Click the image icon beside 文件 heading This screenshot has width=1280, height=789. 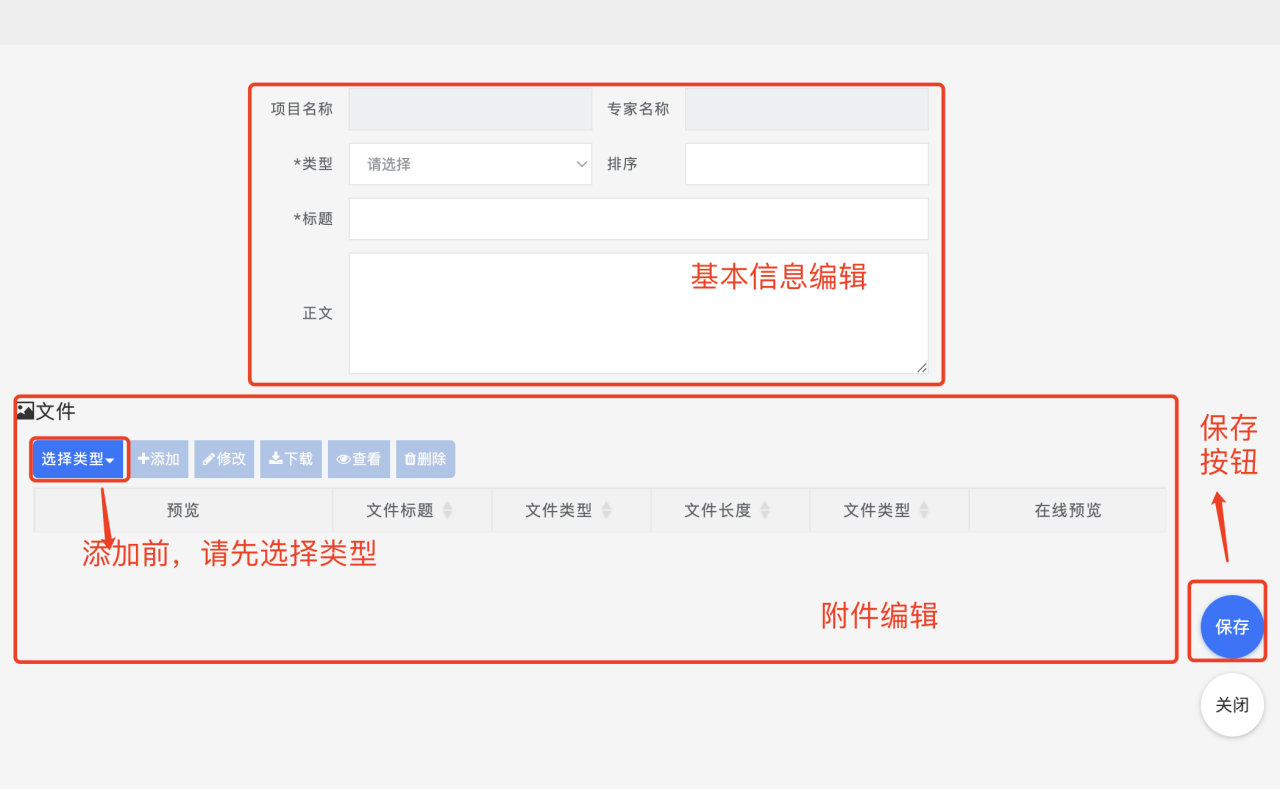[25, 410]
